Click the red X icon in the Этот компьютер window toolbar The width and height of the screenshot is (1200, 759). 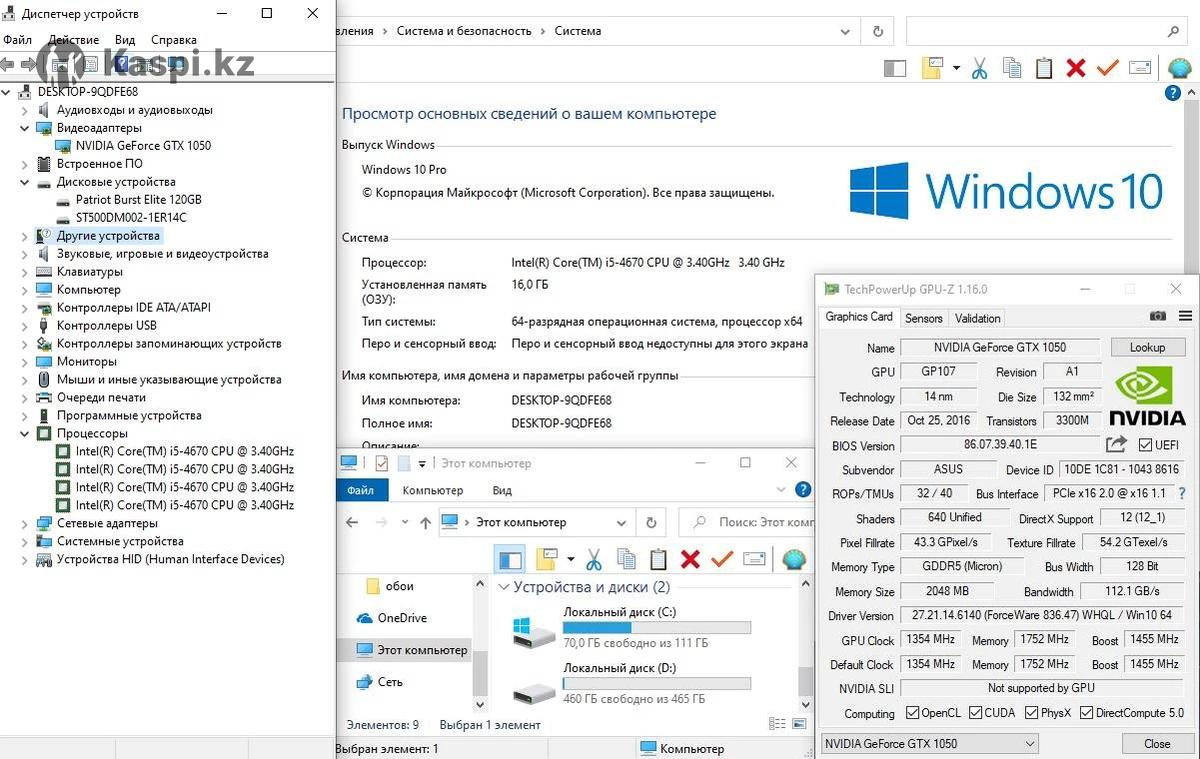(690, 559)
